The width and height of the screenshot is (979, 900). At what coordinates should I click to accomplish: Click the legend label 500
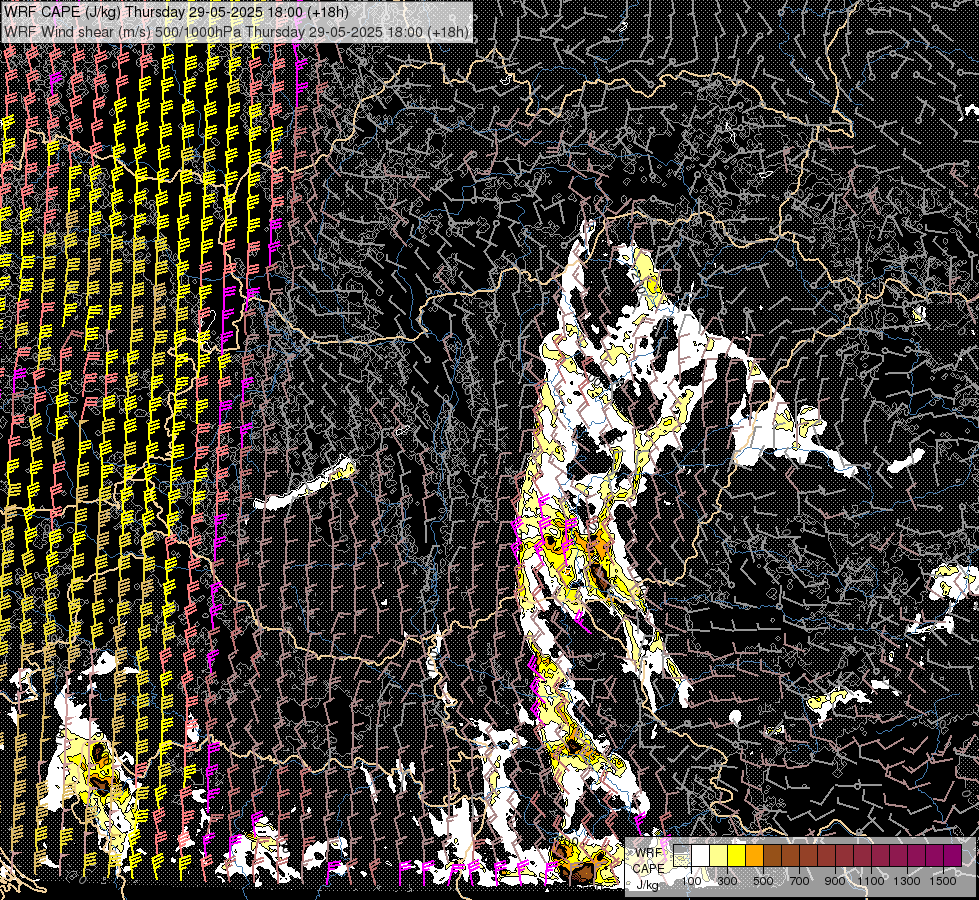[763, 881]
